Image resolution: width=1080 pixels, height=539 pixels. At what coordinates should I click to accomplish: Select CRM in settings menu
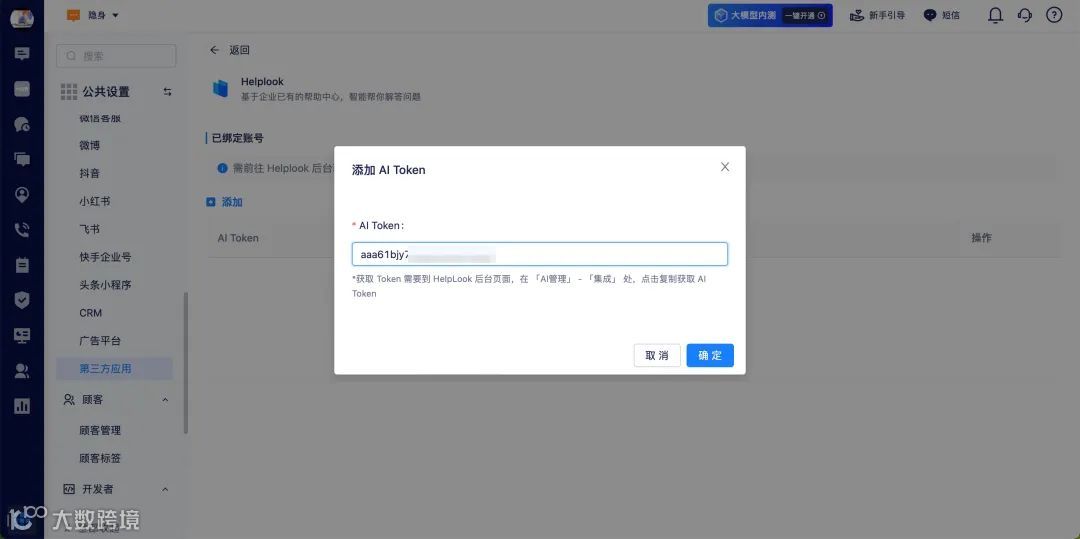click(91, 313)
